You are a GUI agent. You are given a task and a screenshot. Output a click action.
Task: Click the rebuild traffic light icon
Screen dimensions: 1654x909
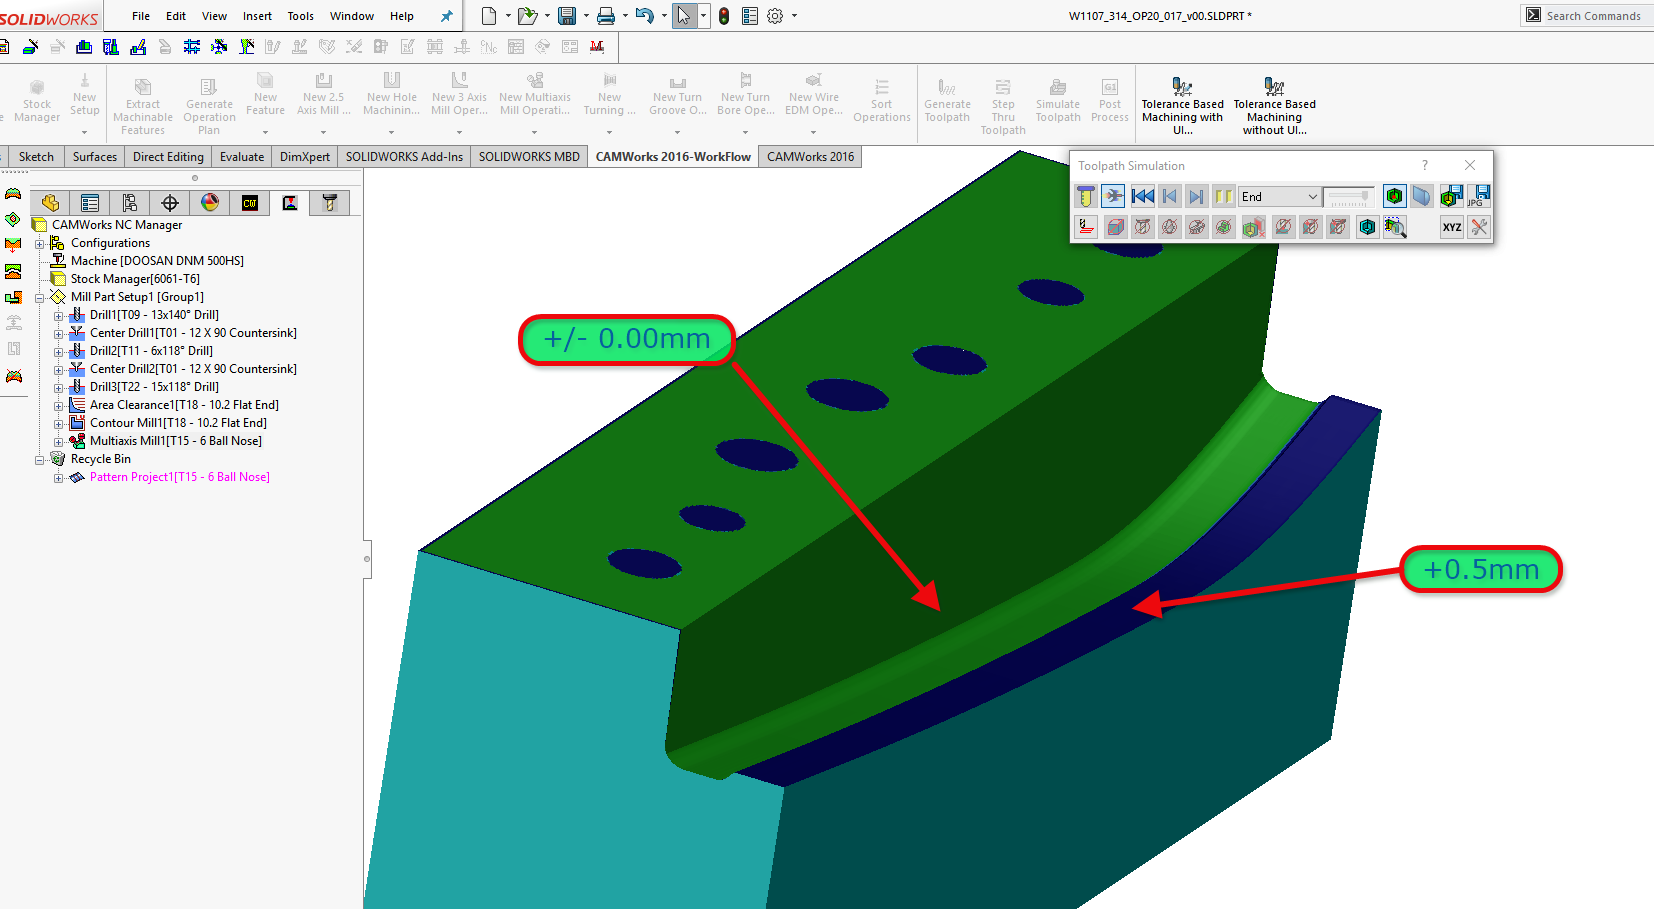pyautogui.click(x=724, y=16)
